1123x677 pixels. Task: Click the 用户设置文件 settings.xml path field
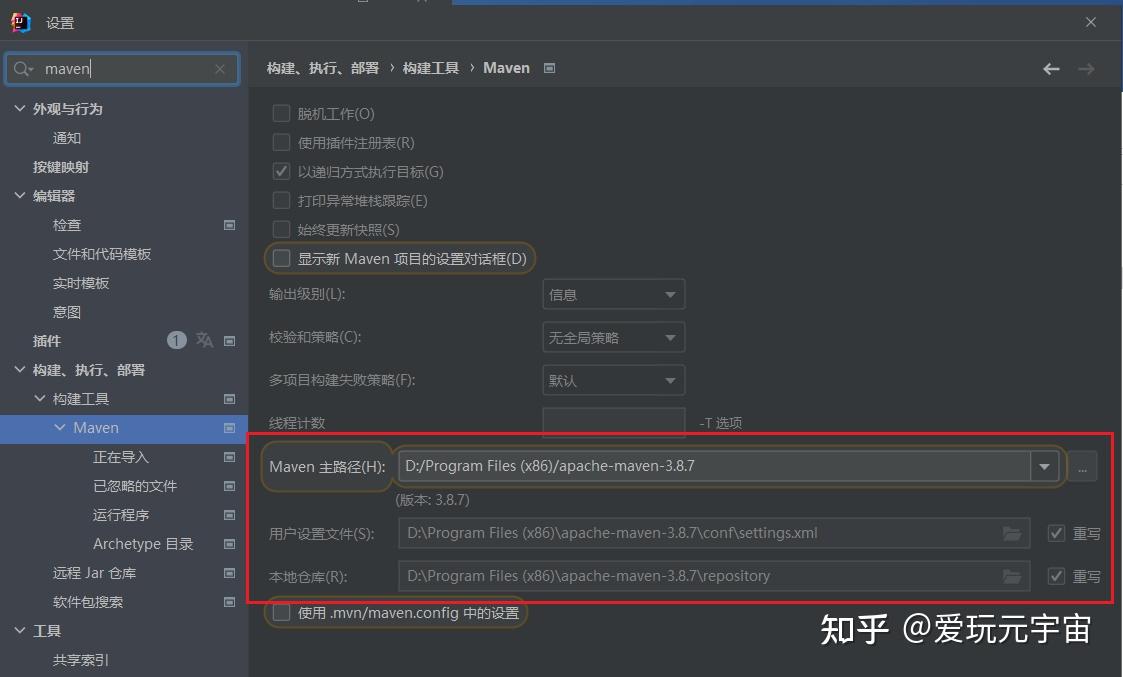click(x=714, y=533)
